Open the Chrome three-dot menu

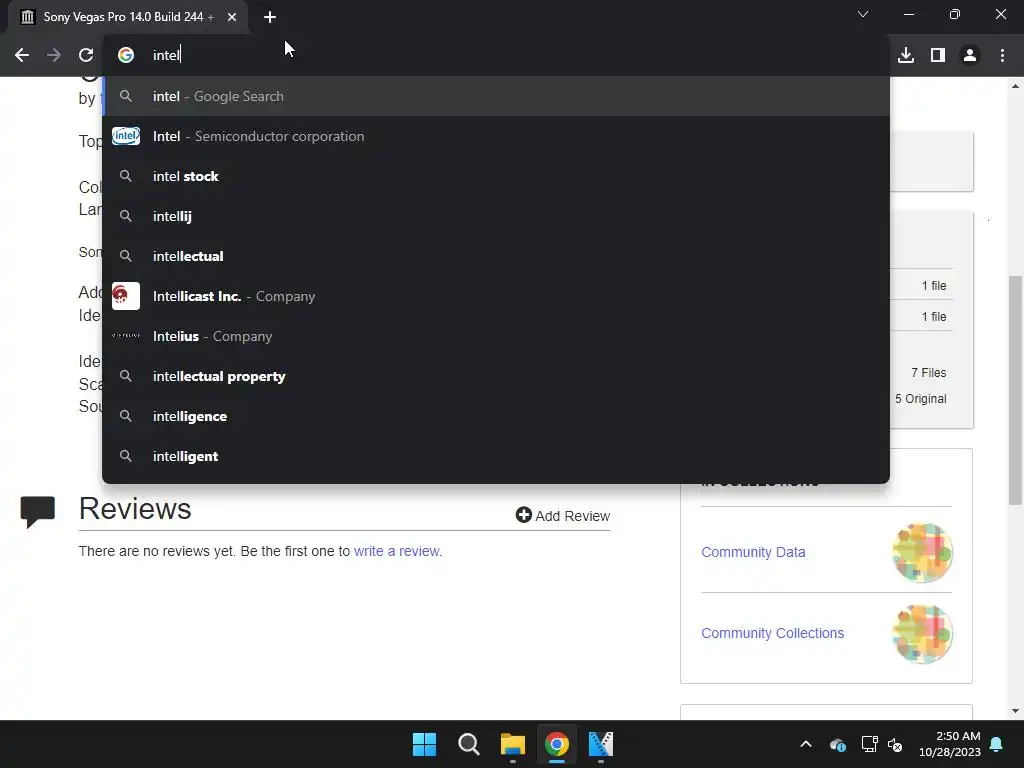click(x=1002, y=56)
